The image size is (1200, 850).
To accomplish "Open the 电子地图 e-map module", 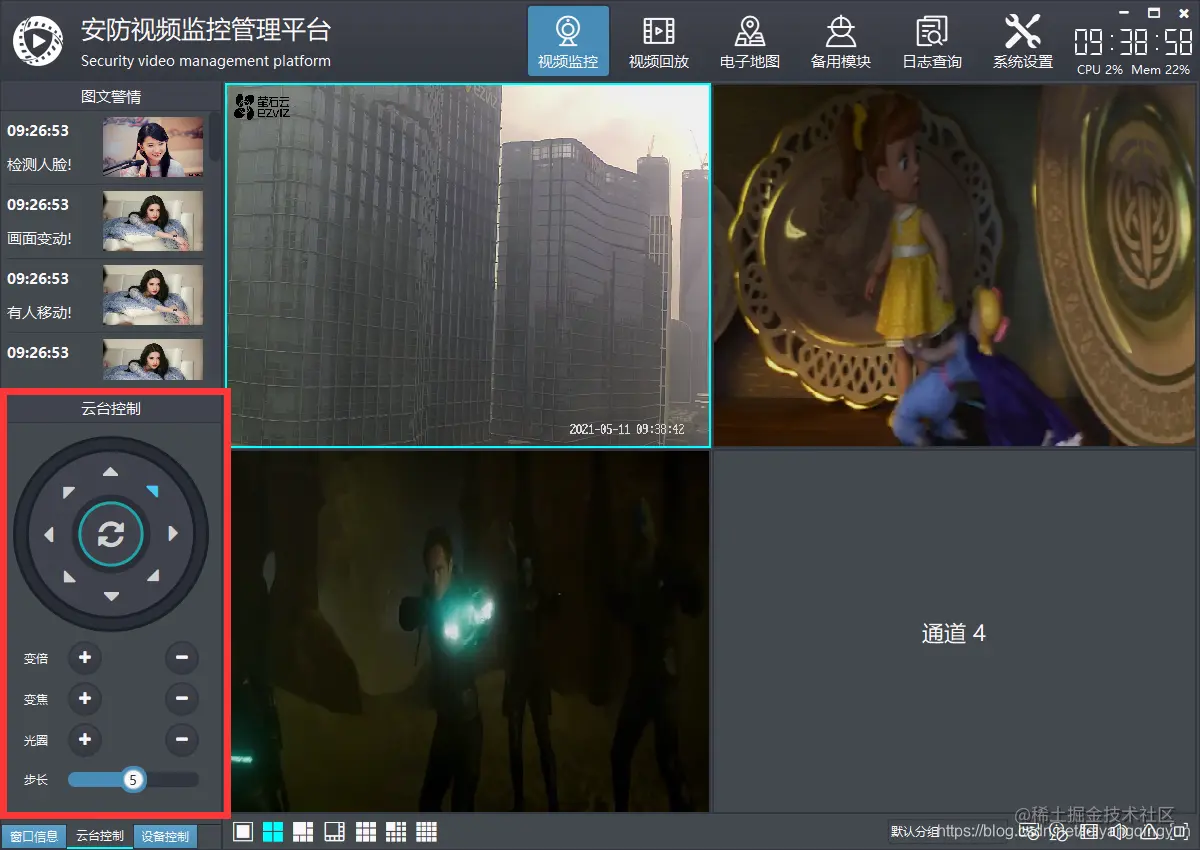I will click(x=749, y=40).
